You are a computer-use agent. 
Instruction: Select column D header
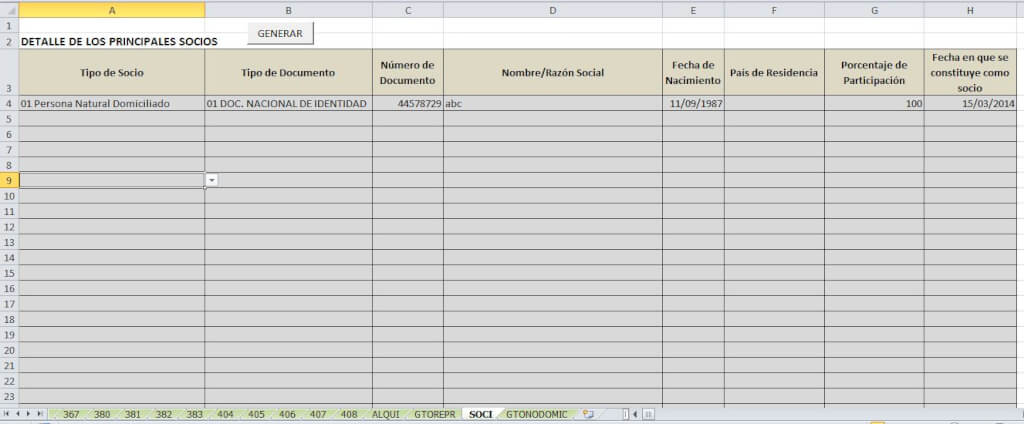(552, 9)
